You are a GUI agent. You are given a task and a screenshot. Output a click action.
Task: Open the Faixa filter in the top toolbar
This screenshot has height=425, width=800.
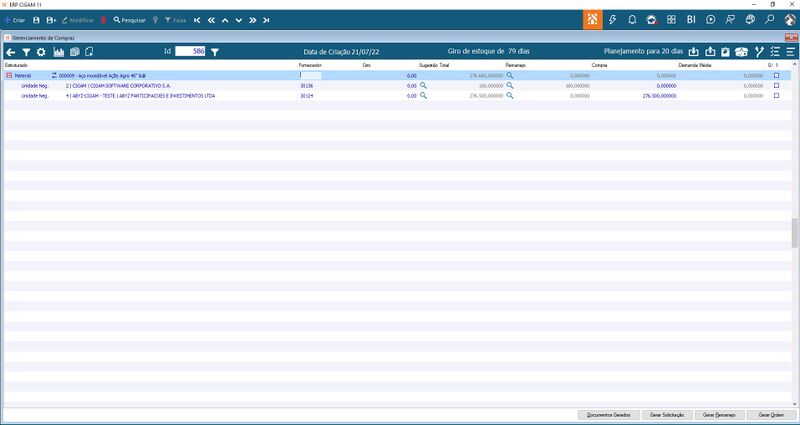175,20
